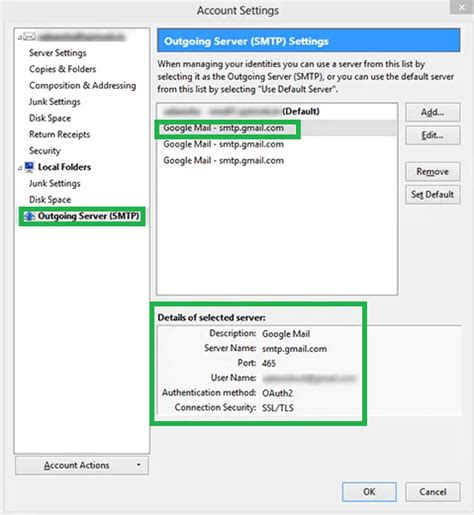Select the blurred account name row

[x=81, y=37]
